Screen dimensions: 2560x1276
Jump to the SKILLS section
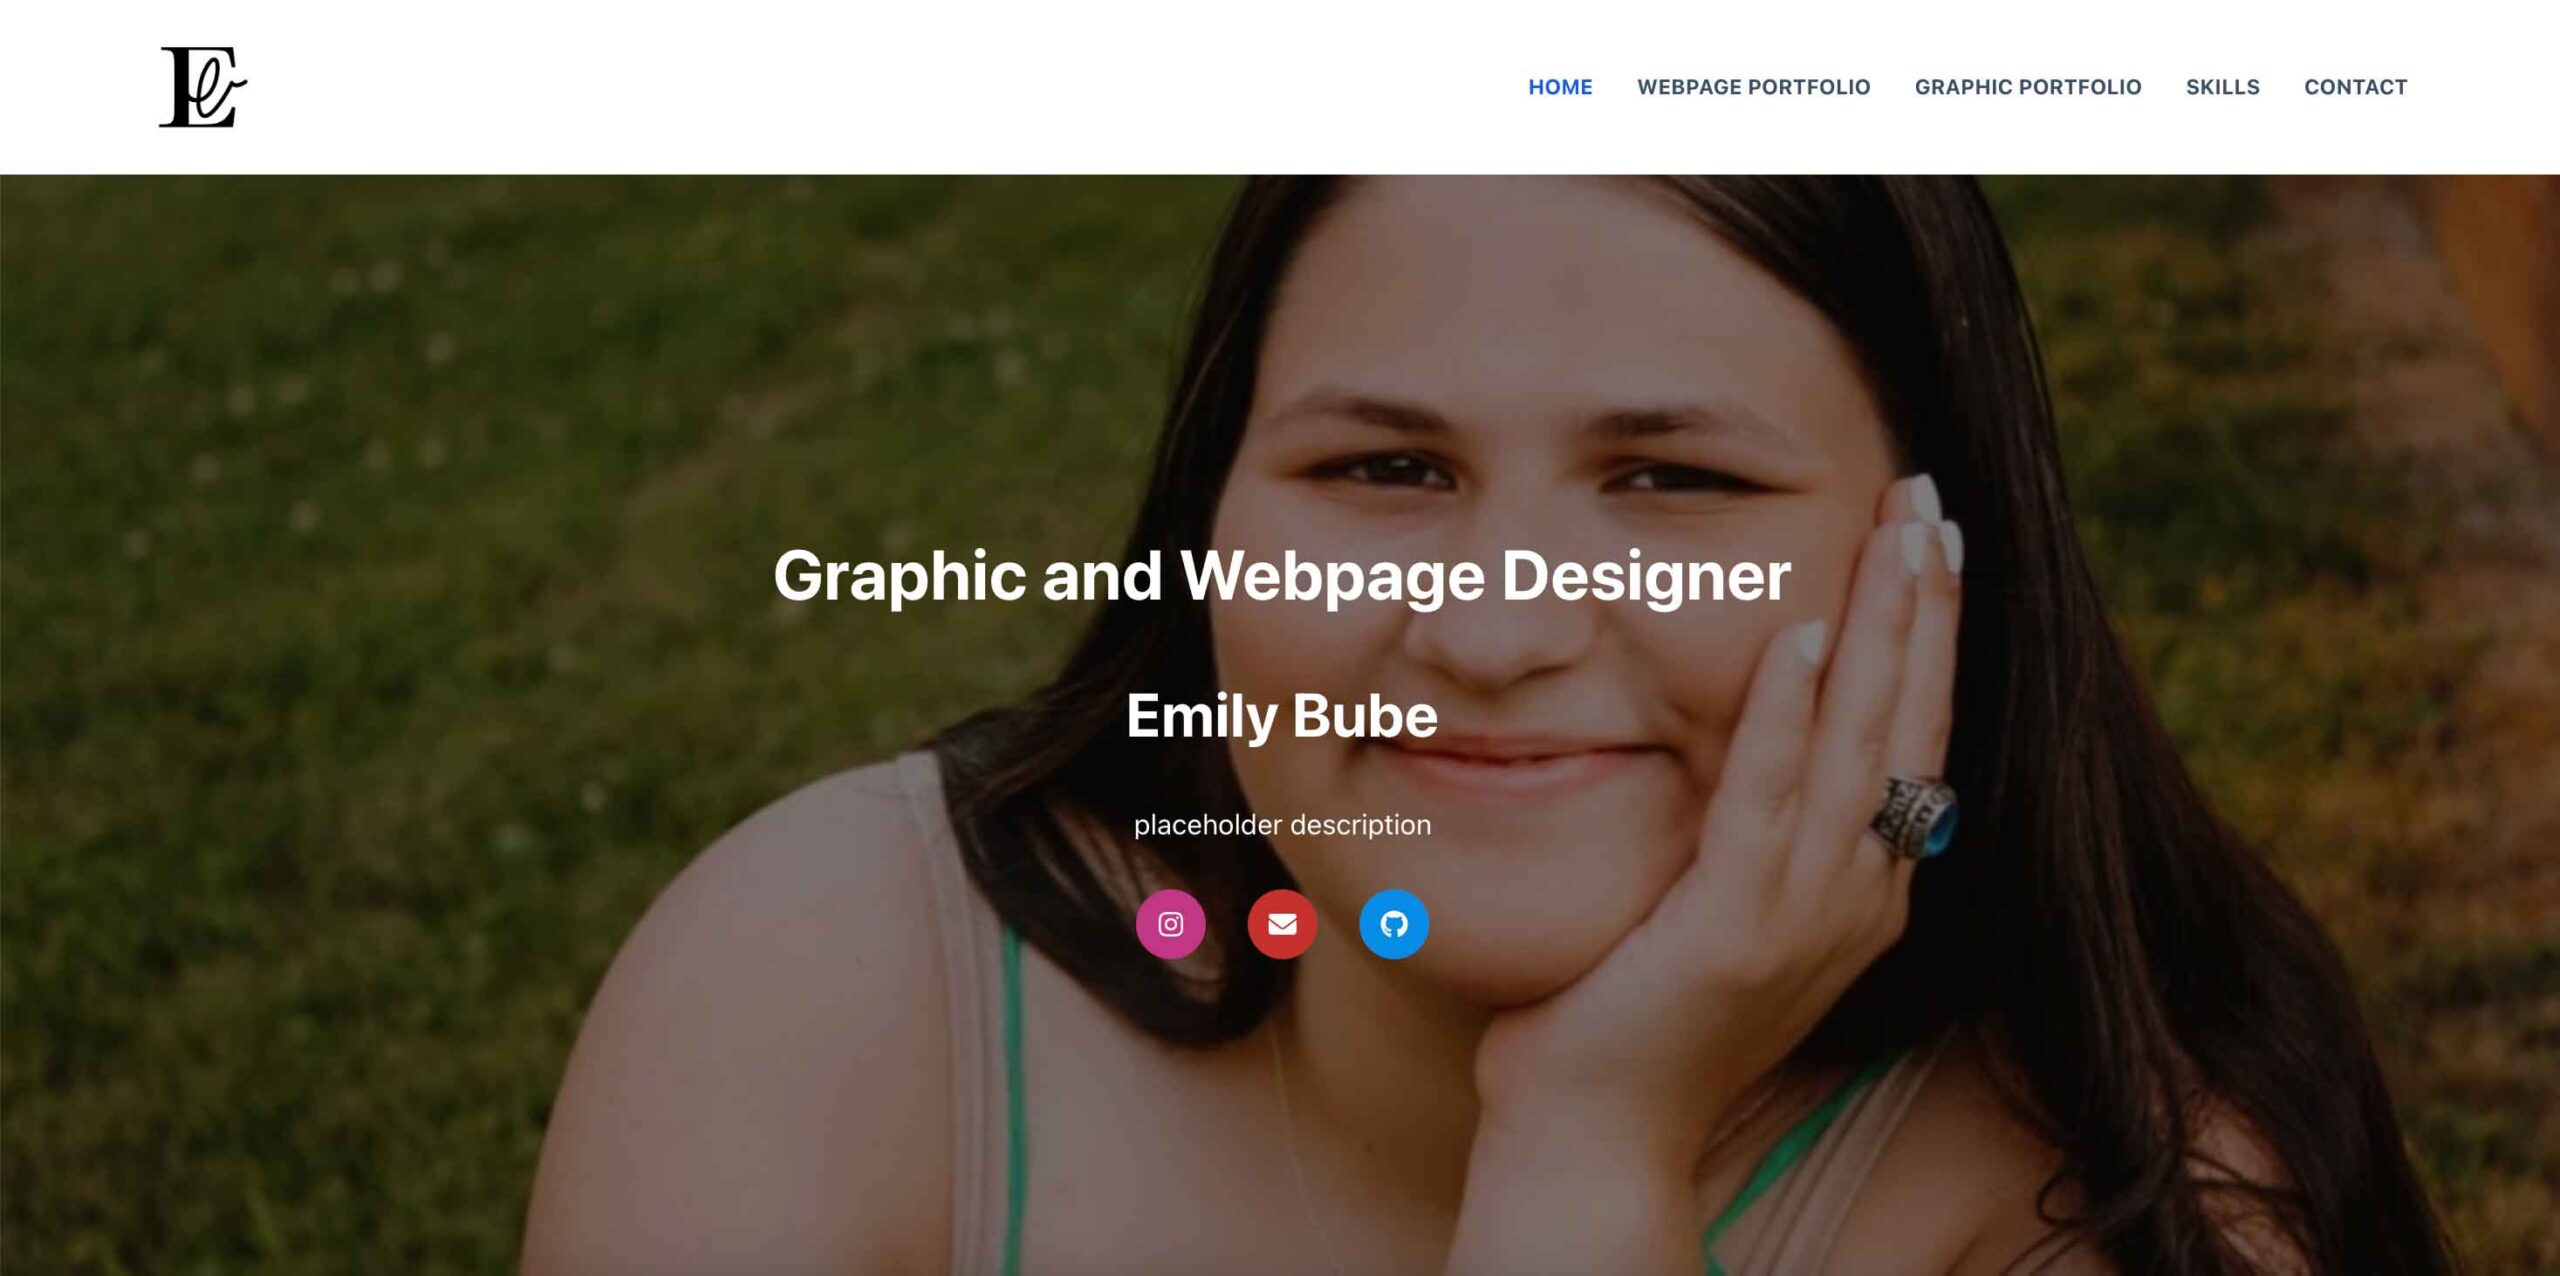pos(2222,87)
